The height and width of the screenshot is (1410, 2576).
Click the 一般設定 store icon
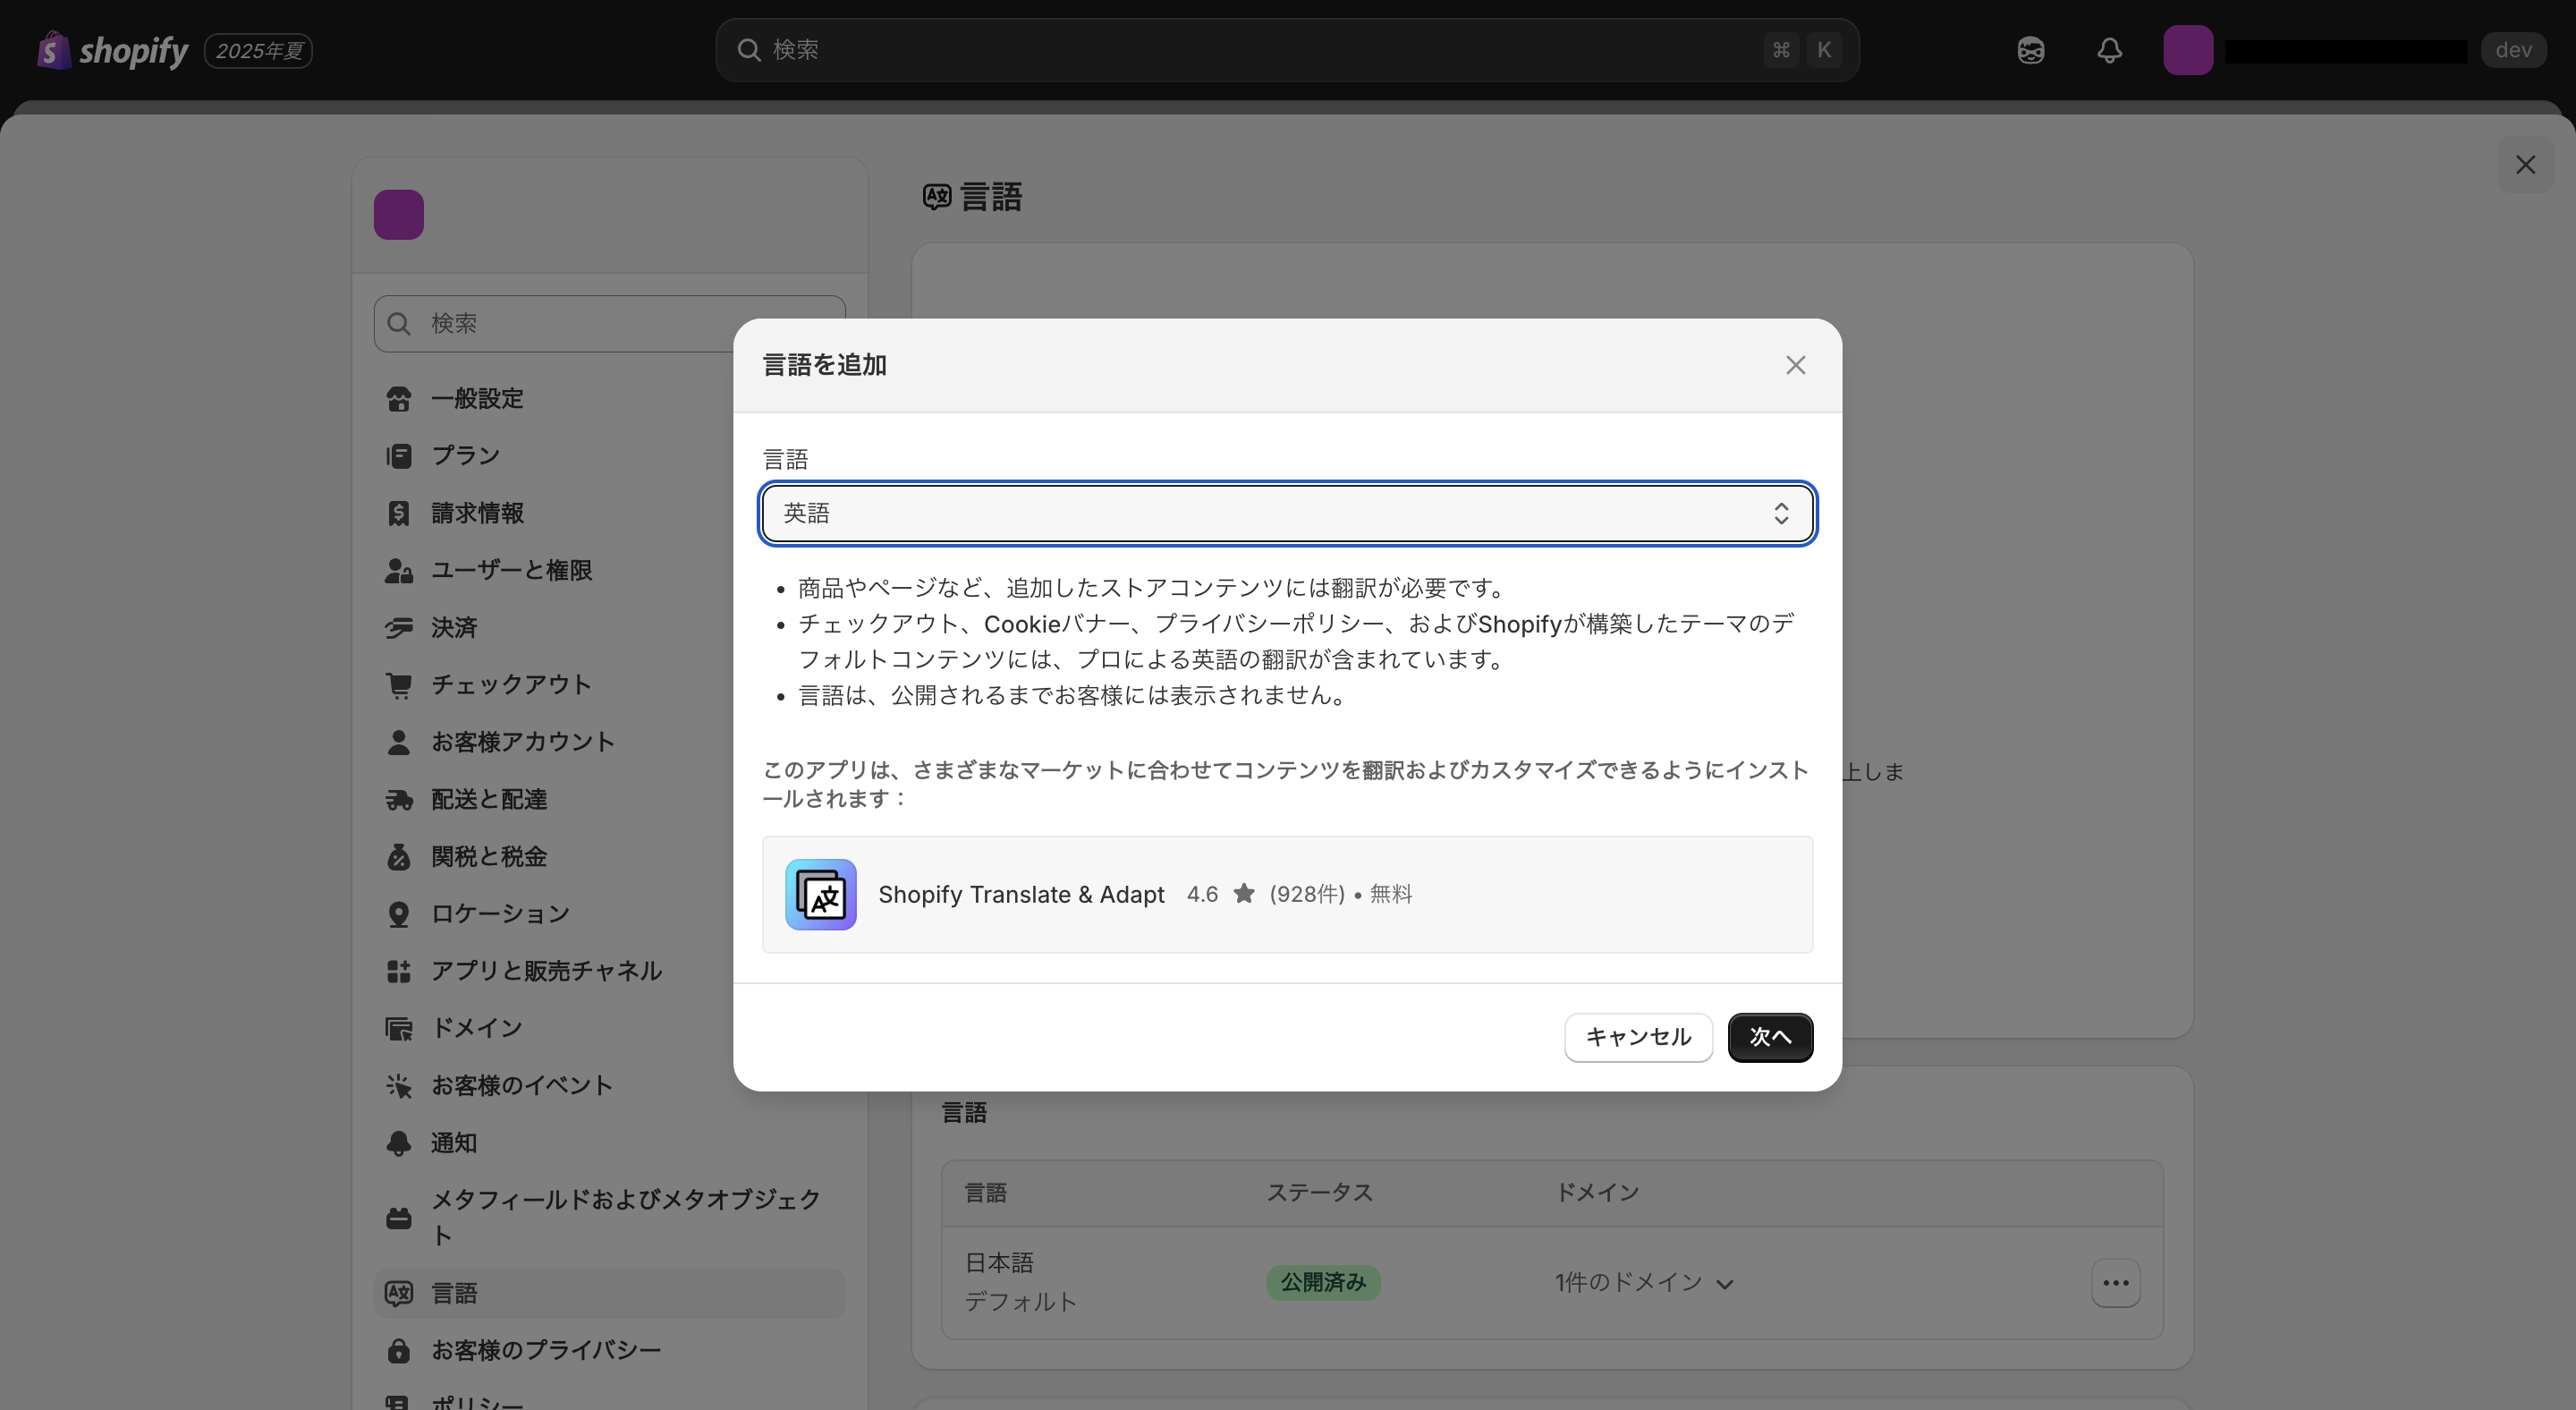point(398,398)
